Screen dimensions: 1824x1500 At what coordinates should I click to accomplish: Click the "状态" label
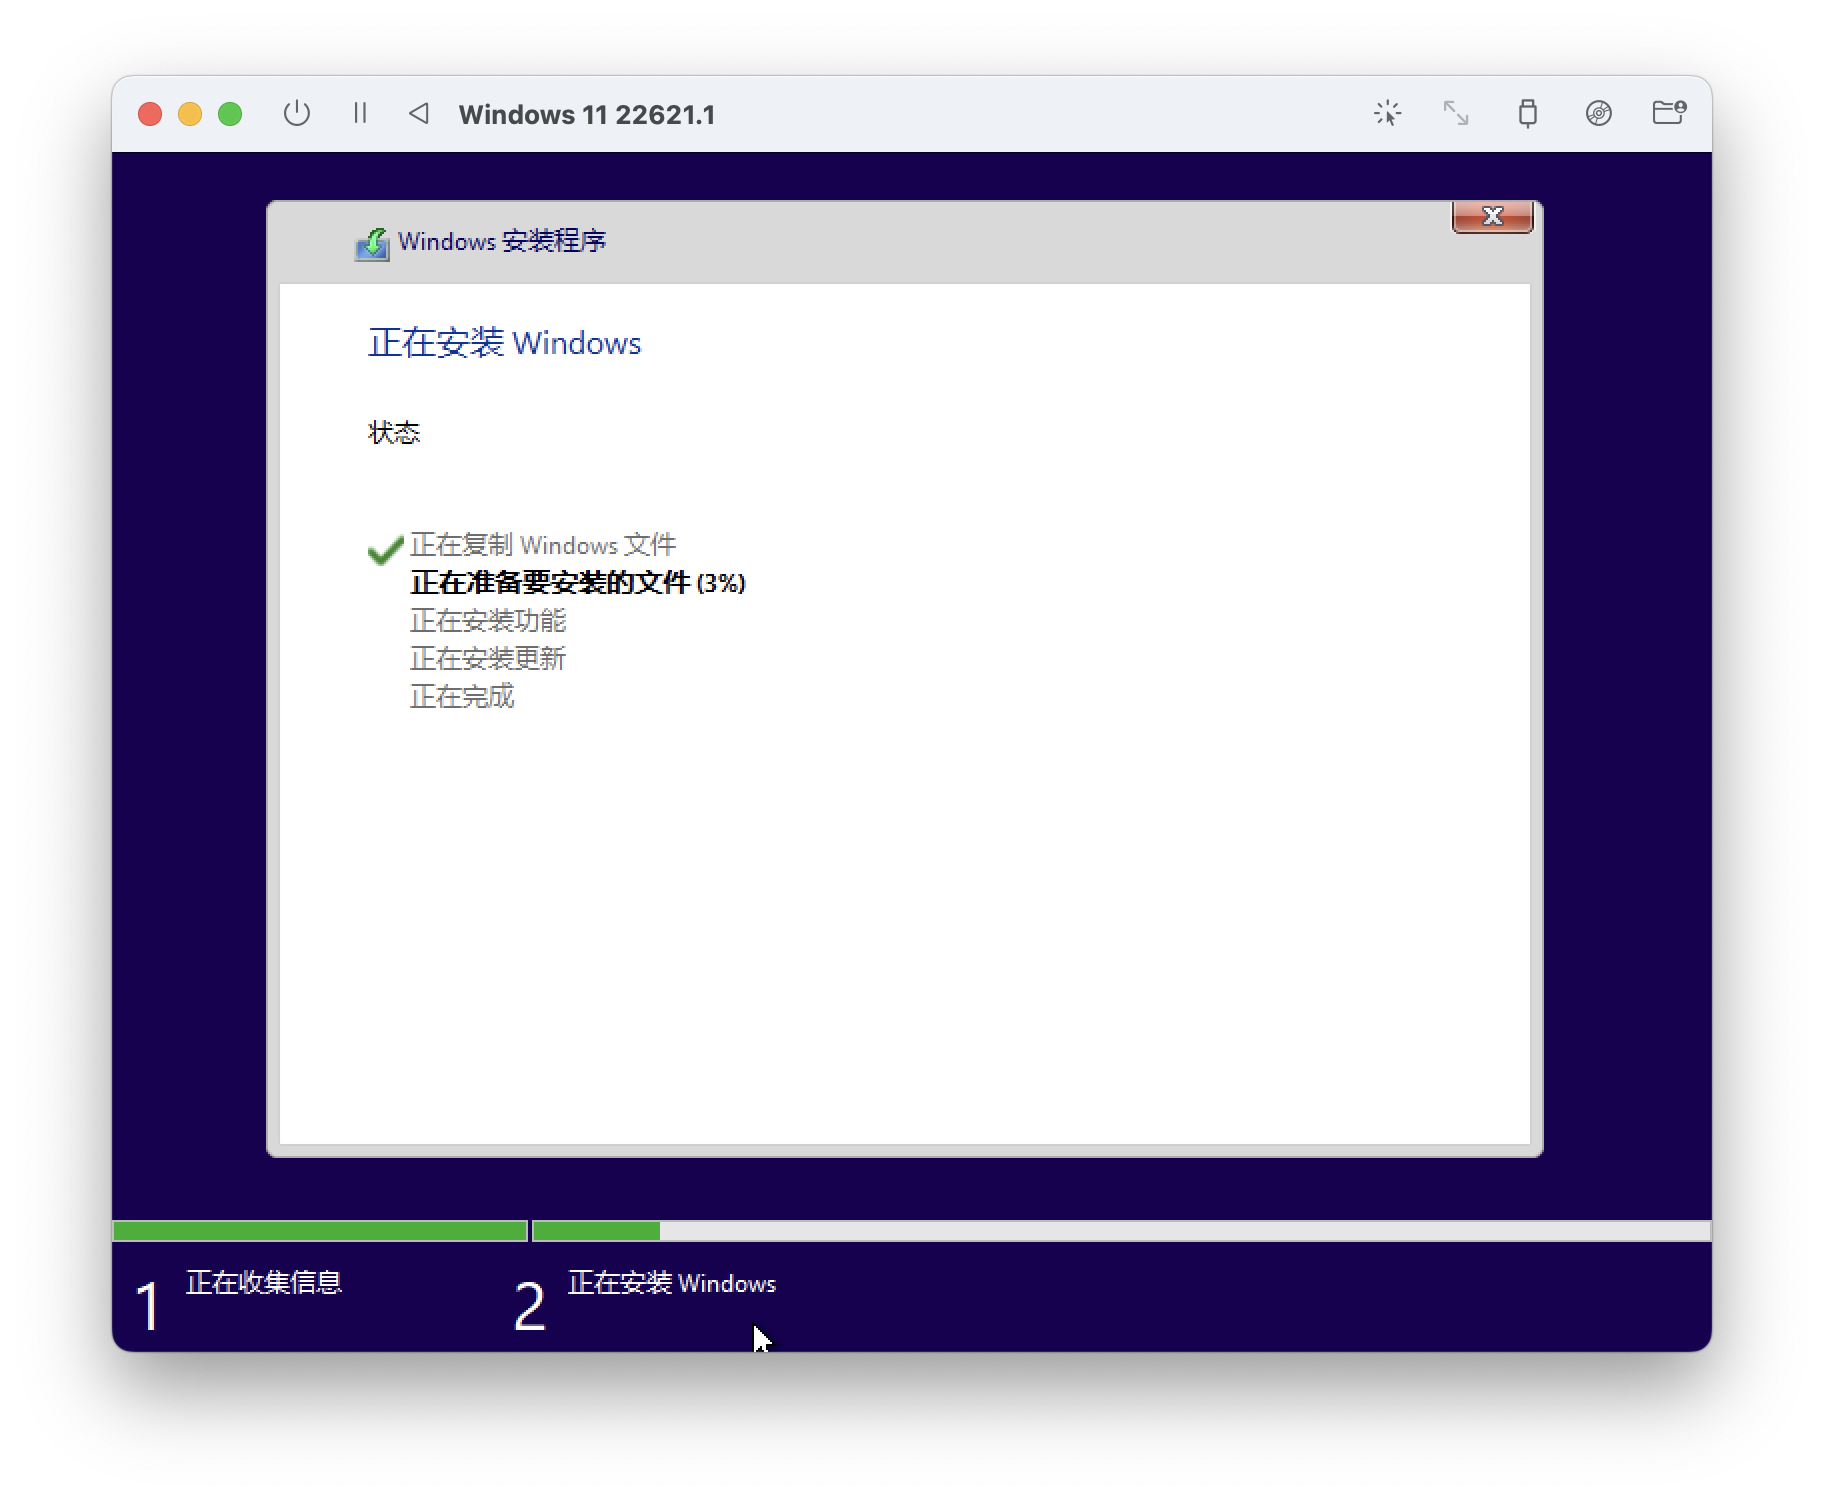[394, 432]
